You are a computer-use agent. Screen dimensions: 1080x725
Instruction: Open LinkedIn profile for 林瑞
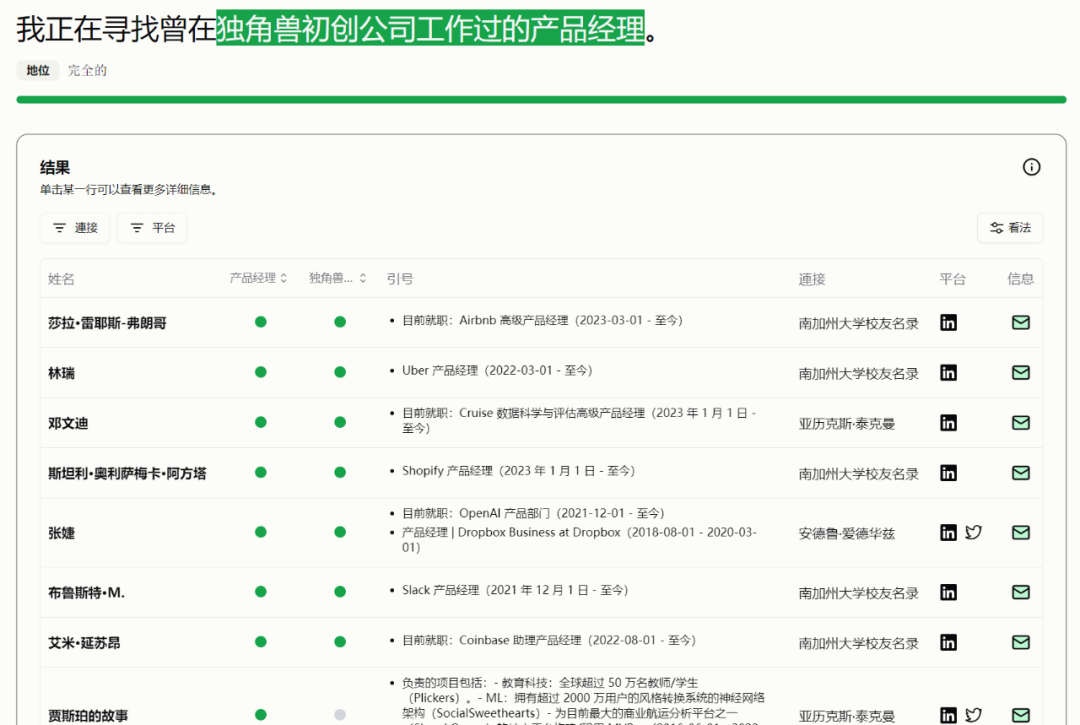948,372
